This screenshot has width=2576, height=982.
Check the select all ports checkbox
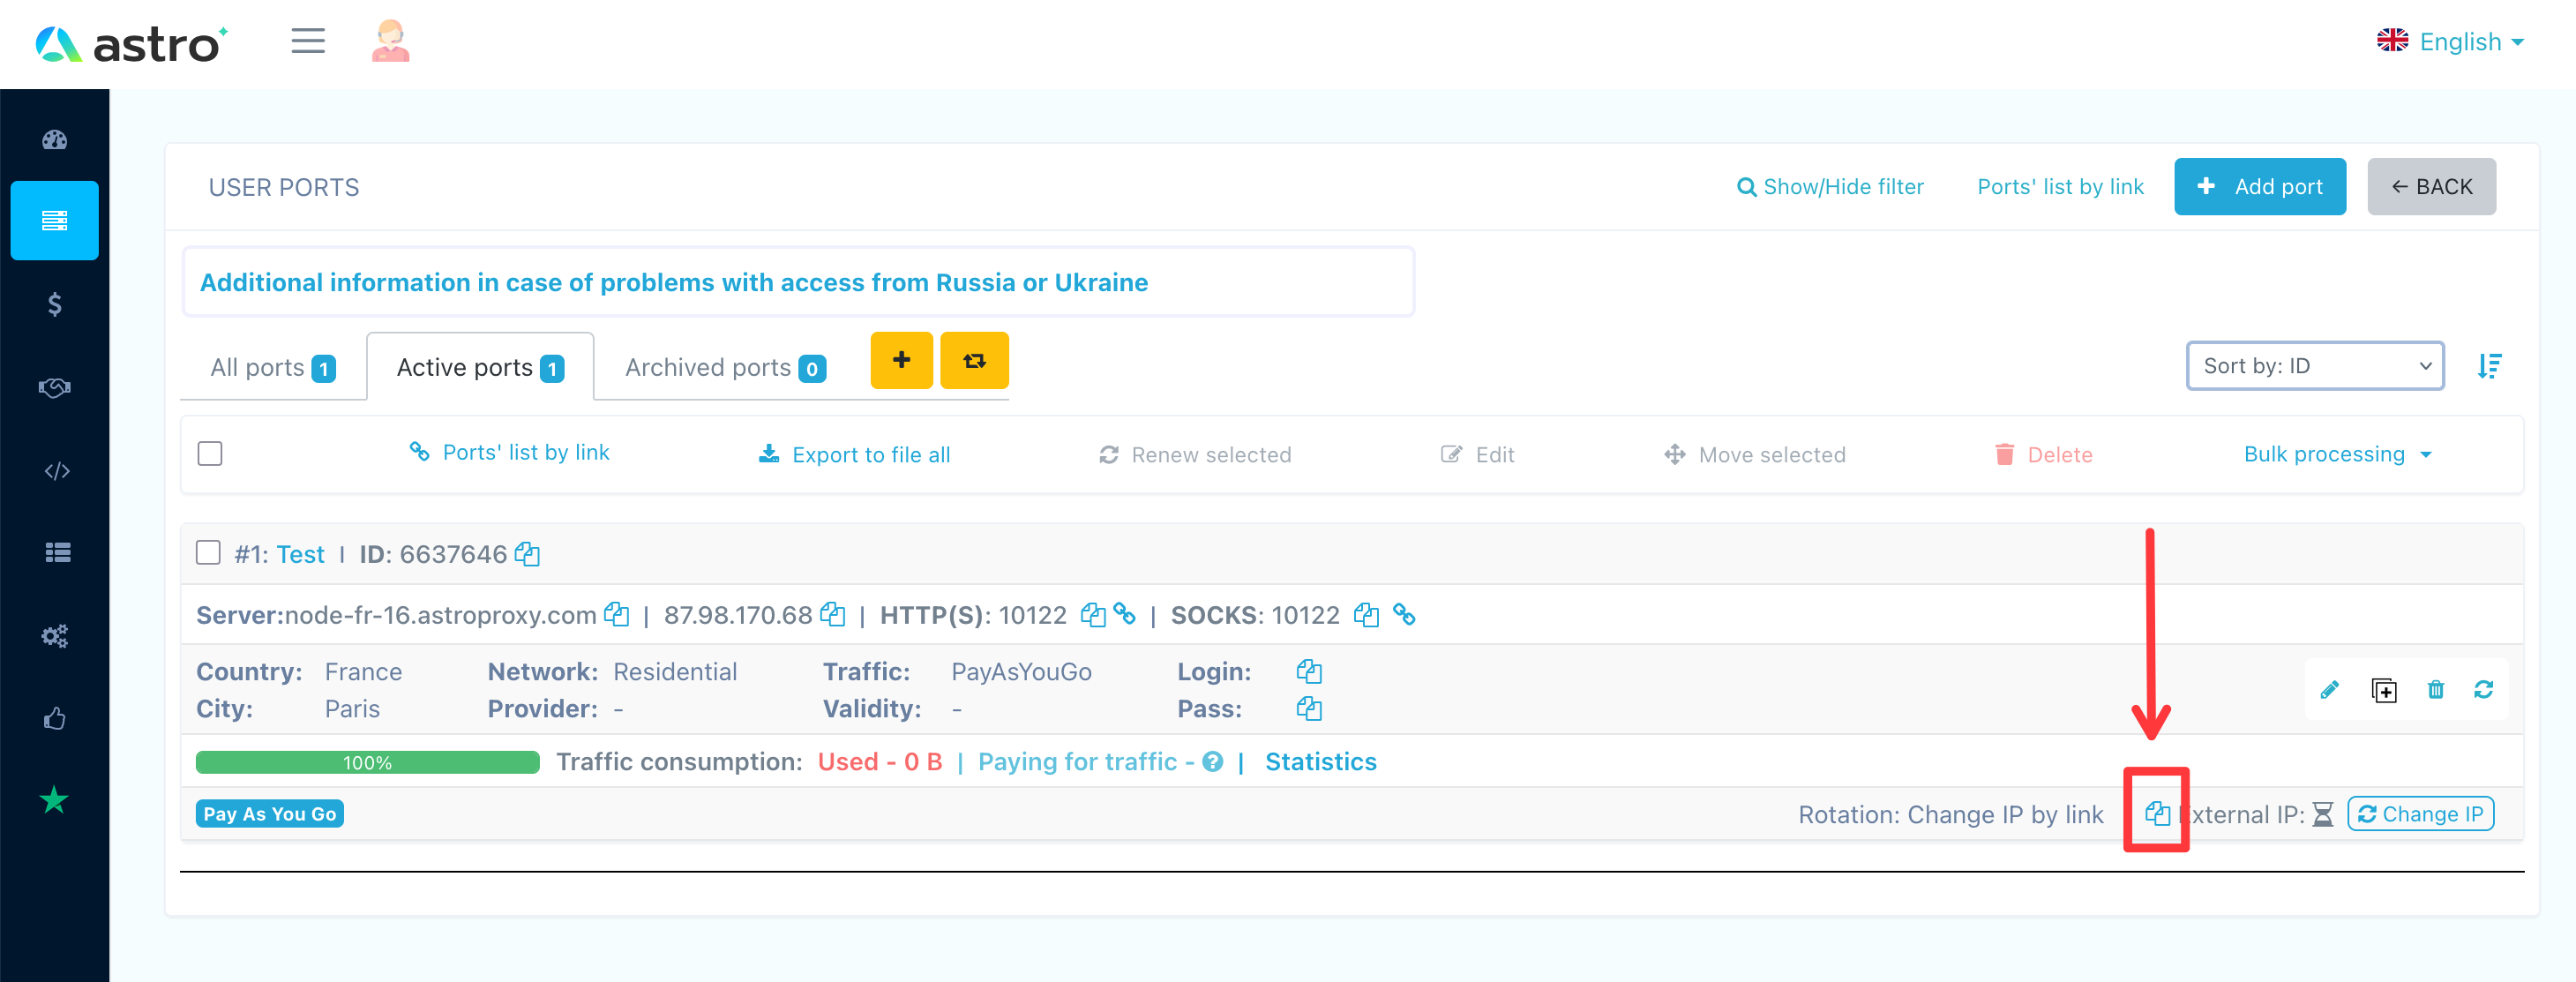click(x=210, y=453)
